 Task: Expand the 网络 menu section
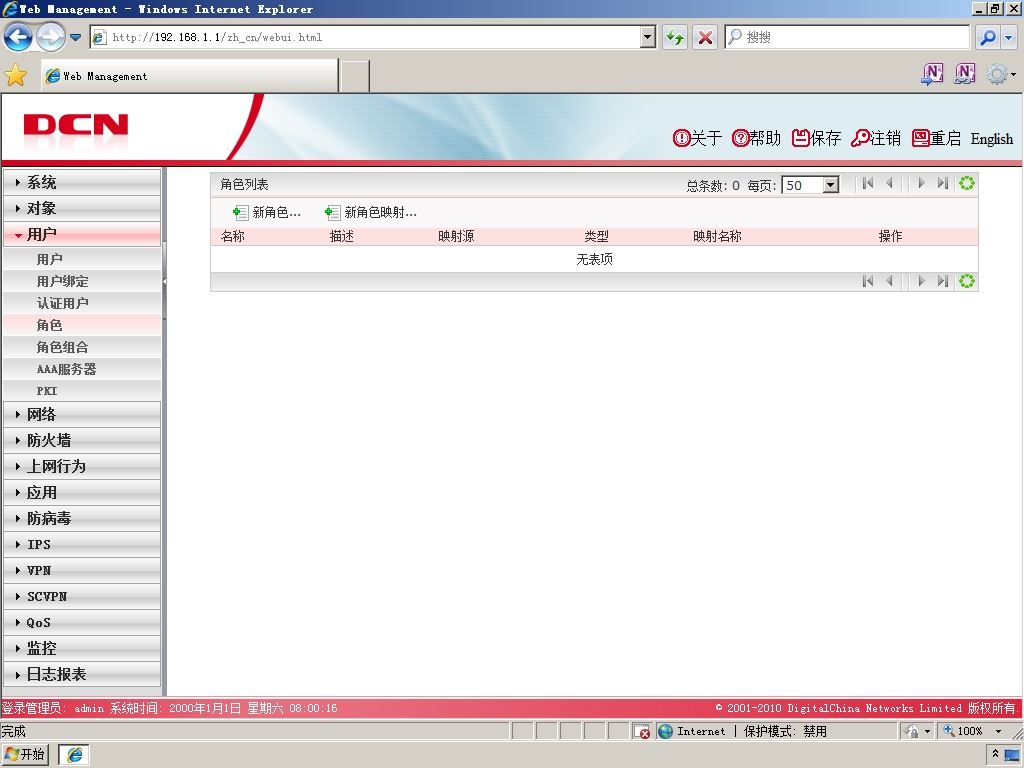pos(82,414)
